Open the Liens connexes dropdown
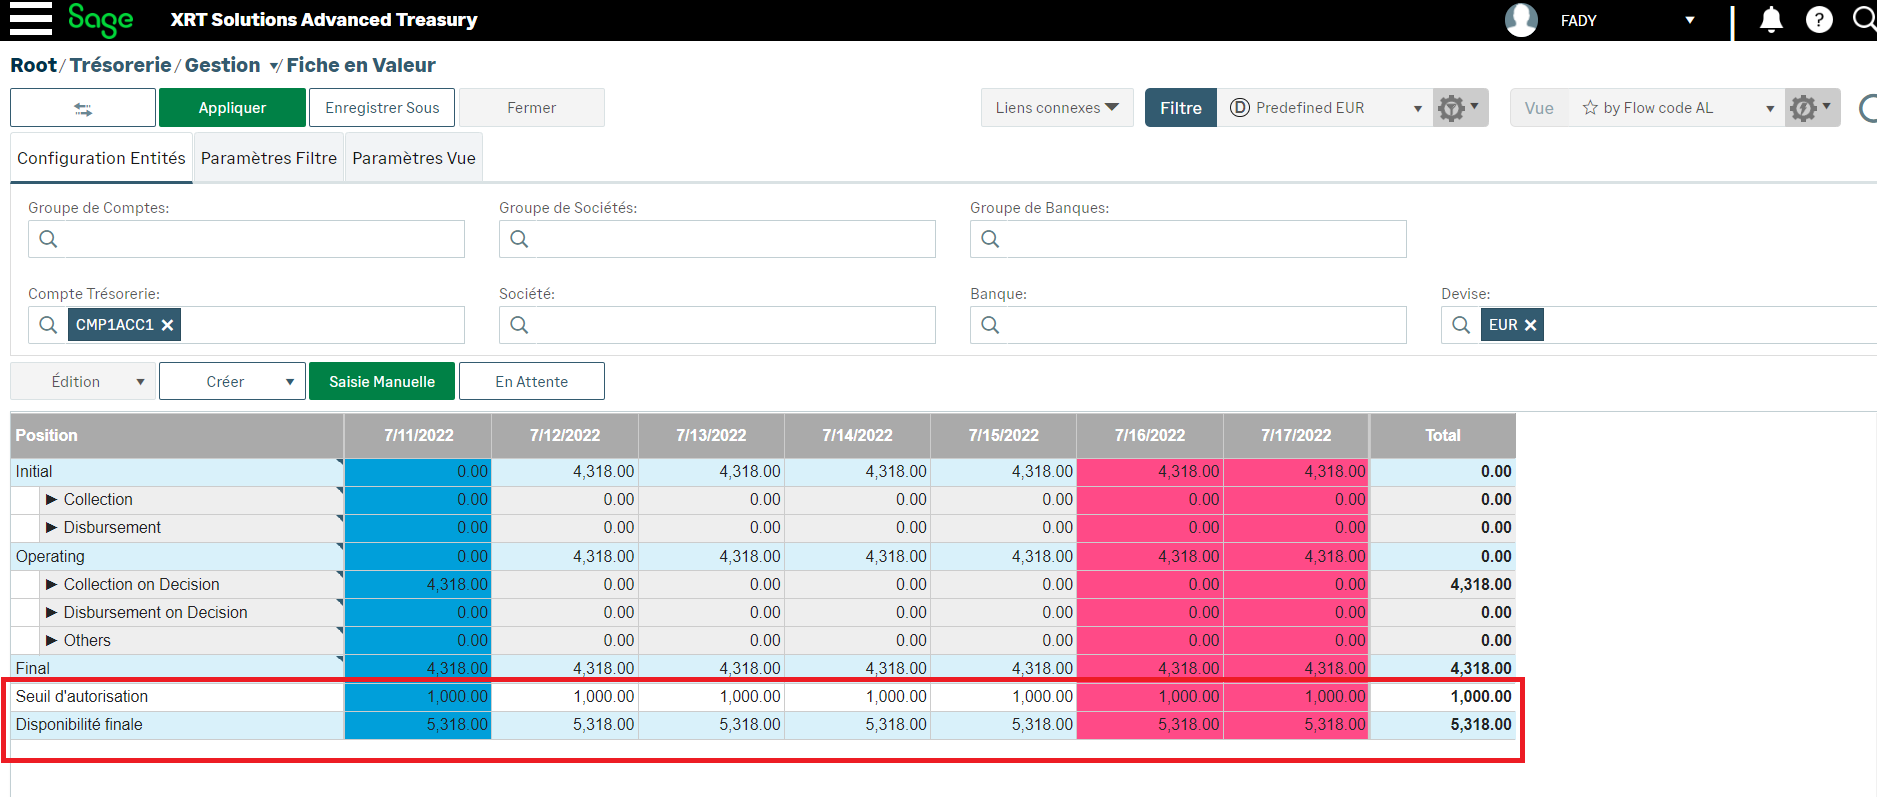1877x797 pixels. tap(1056, 108)
